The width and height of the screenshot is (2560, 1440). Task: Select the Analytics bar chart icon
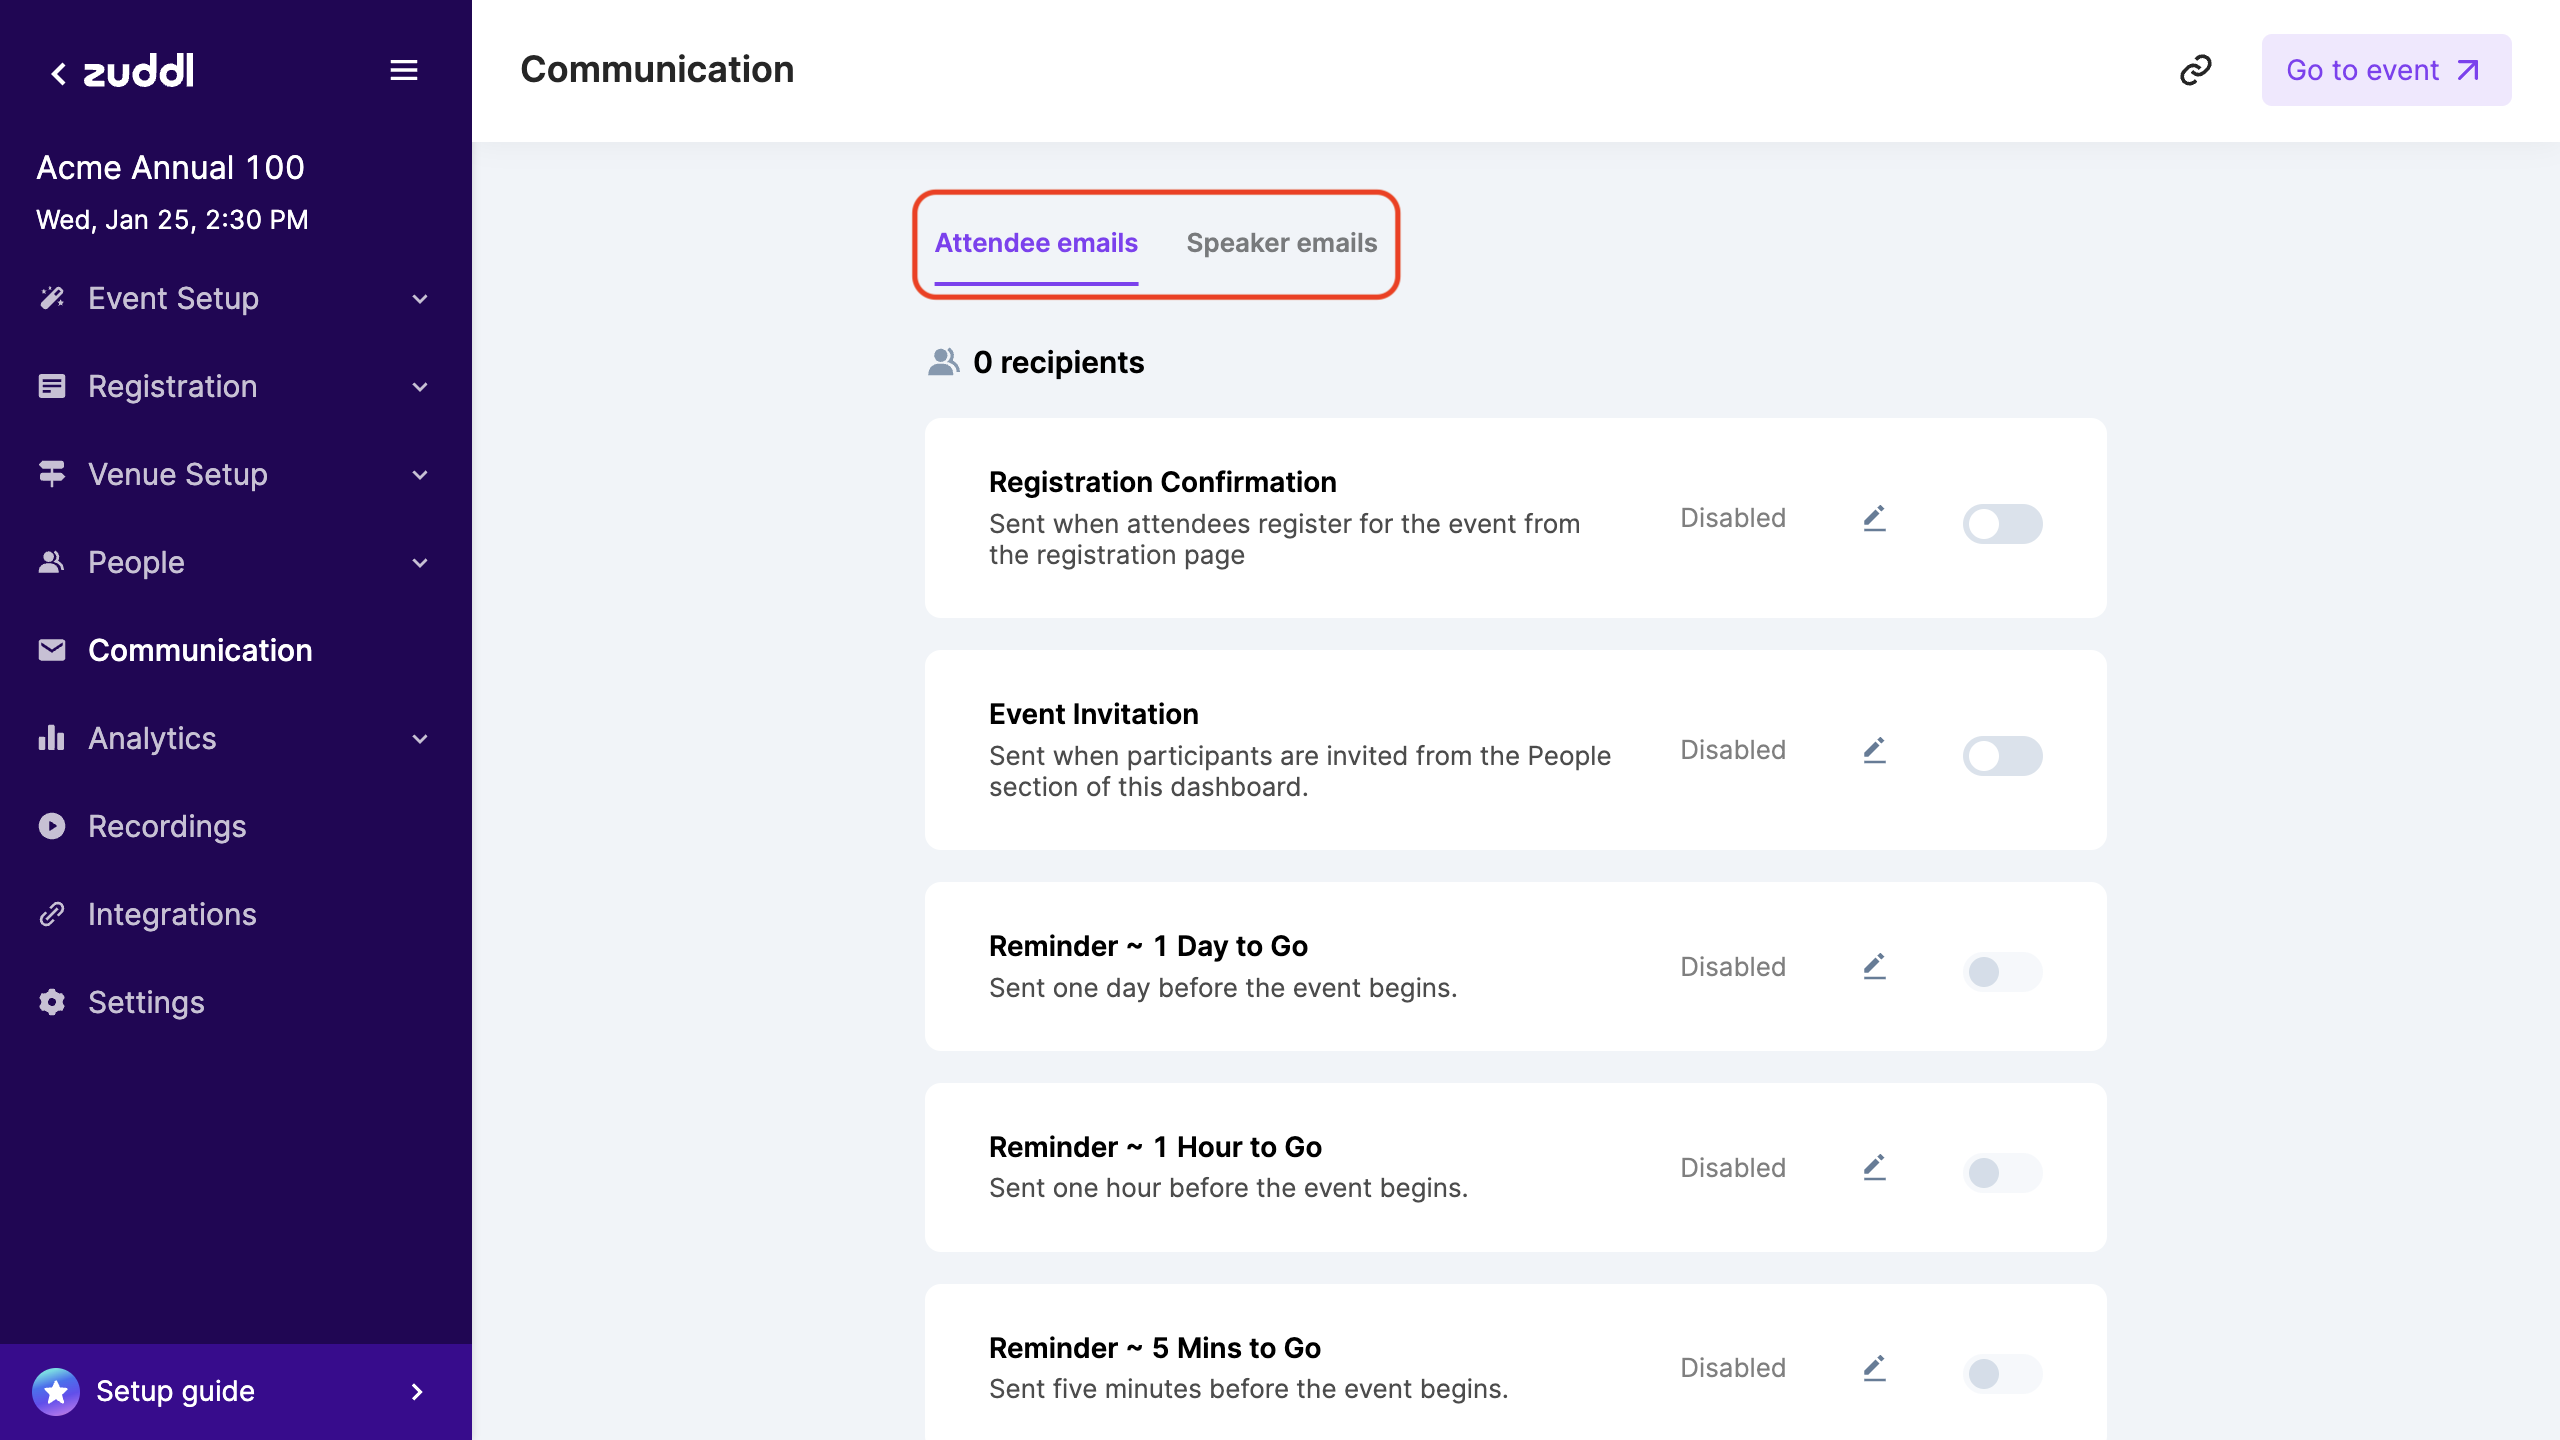coord(52,738)
